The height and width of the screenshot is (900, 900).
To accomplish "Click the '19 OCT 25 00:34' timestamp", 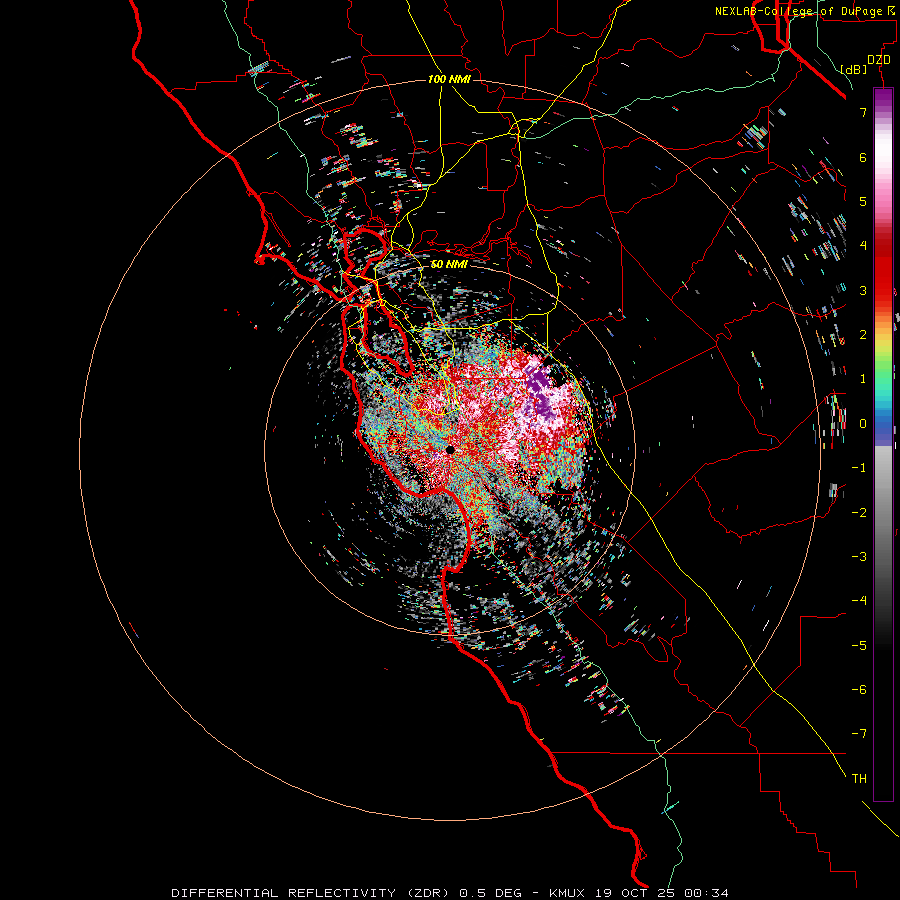I will pyautogui.click(x=662, y=893).
